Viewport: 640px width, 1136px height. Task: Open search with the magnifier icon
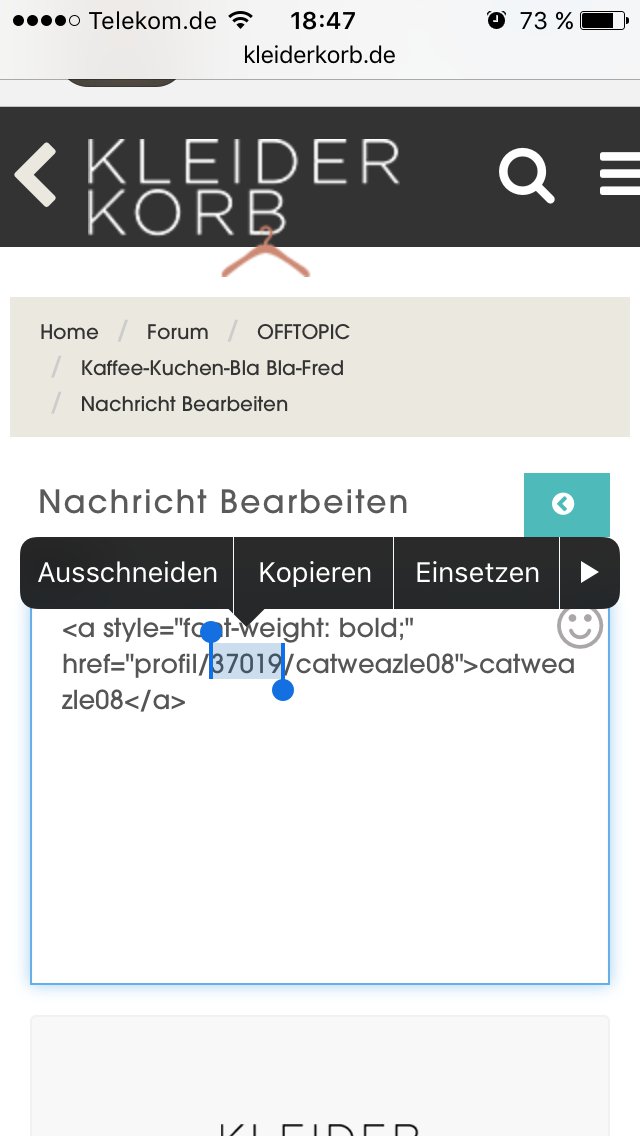click(x=526, y=176)
